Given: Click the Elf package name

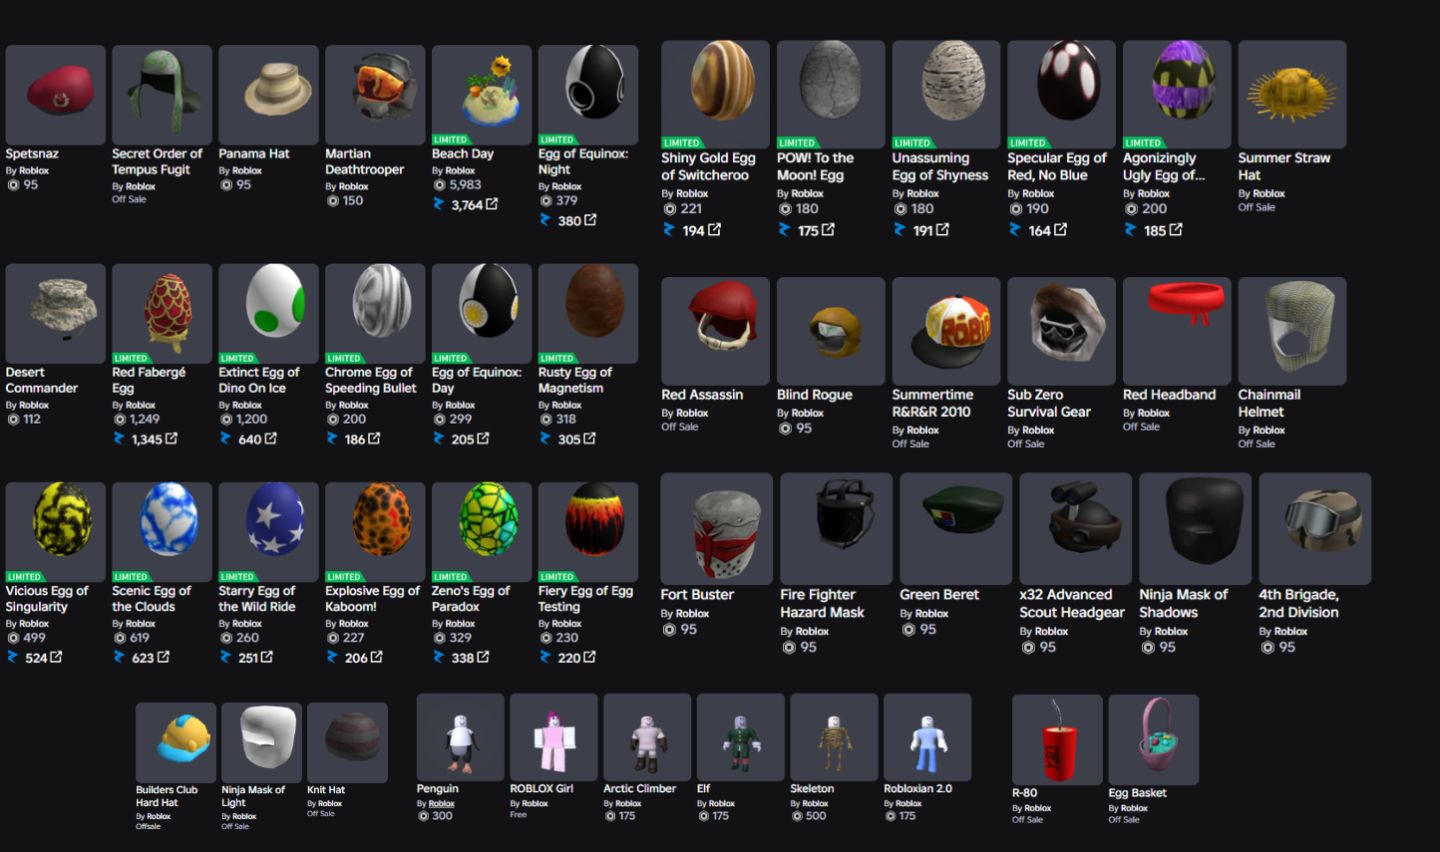Looking at the screenshot, I should [704, 789].
